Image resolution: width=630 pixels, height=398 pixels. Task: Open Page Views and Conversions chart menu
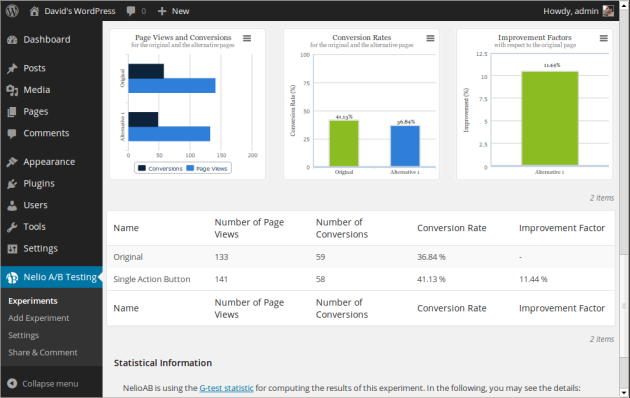(x=247, y=38)
